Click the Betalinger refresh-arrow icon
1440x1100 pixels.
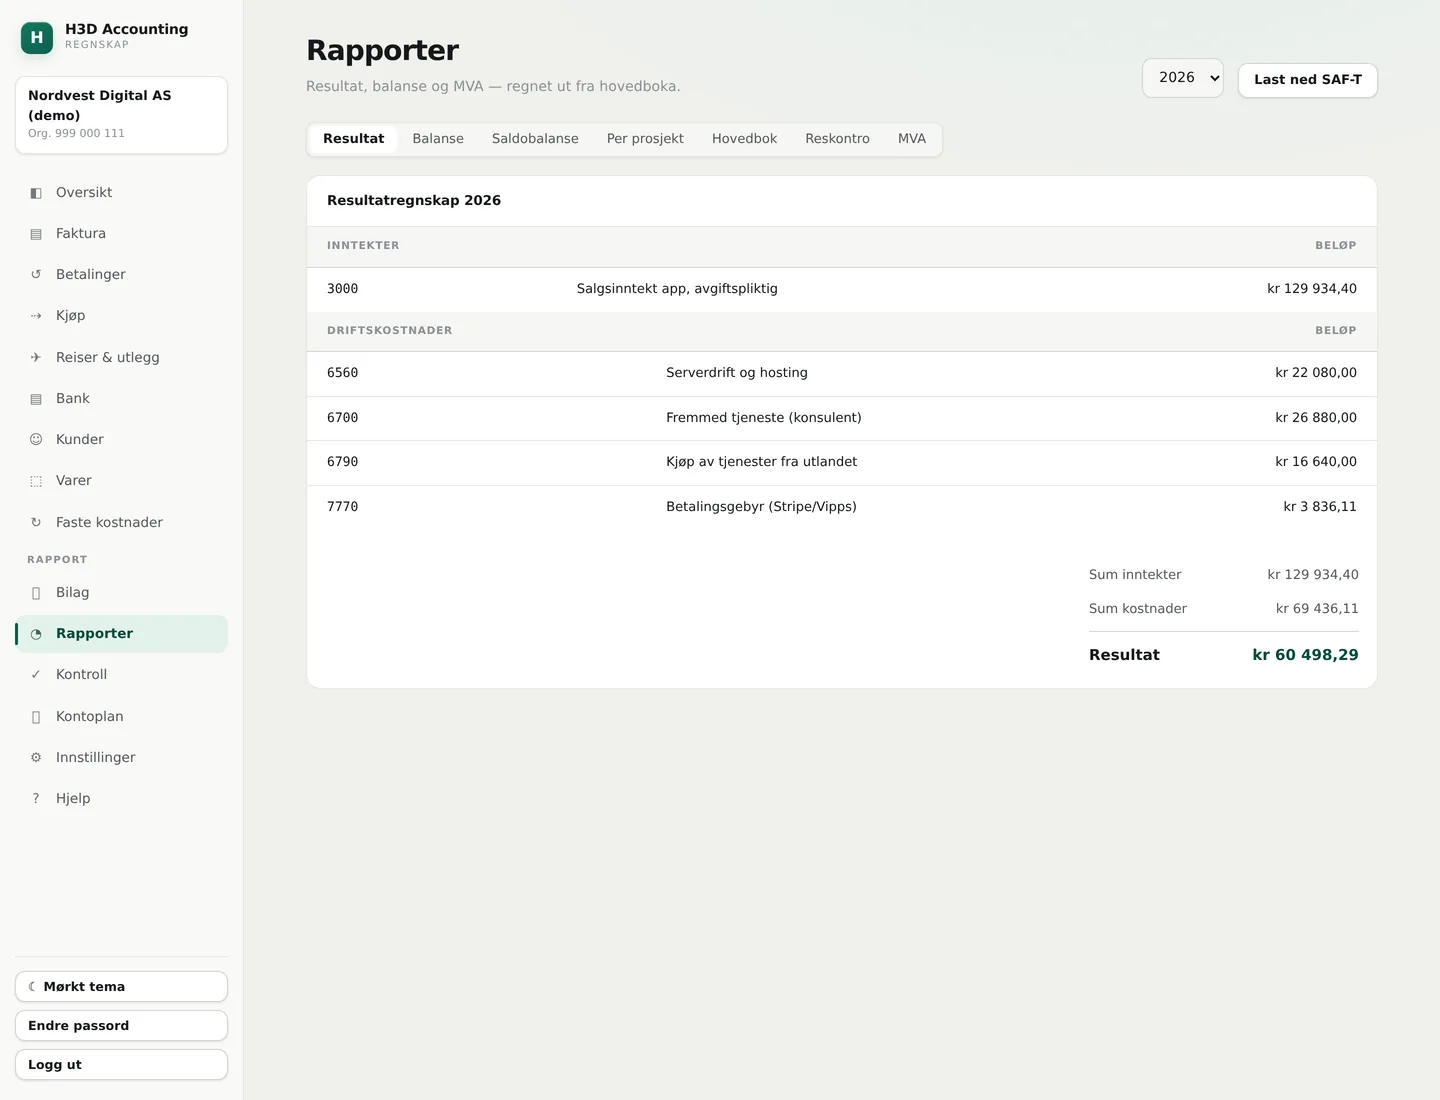coord(36,275)
